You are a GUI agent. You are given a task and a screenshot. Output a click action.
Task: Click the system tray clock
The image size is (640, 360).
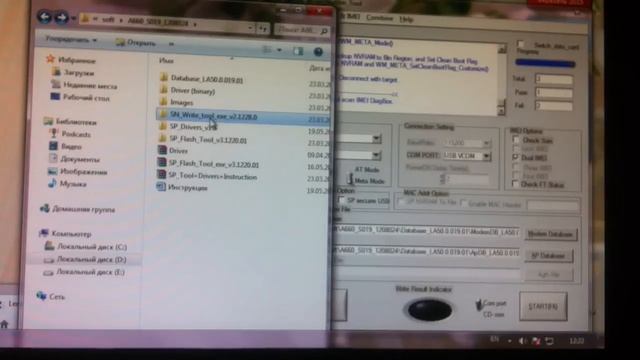pos(576,341)
